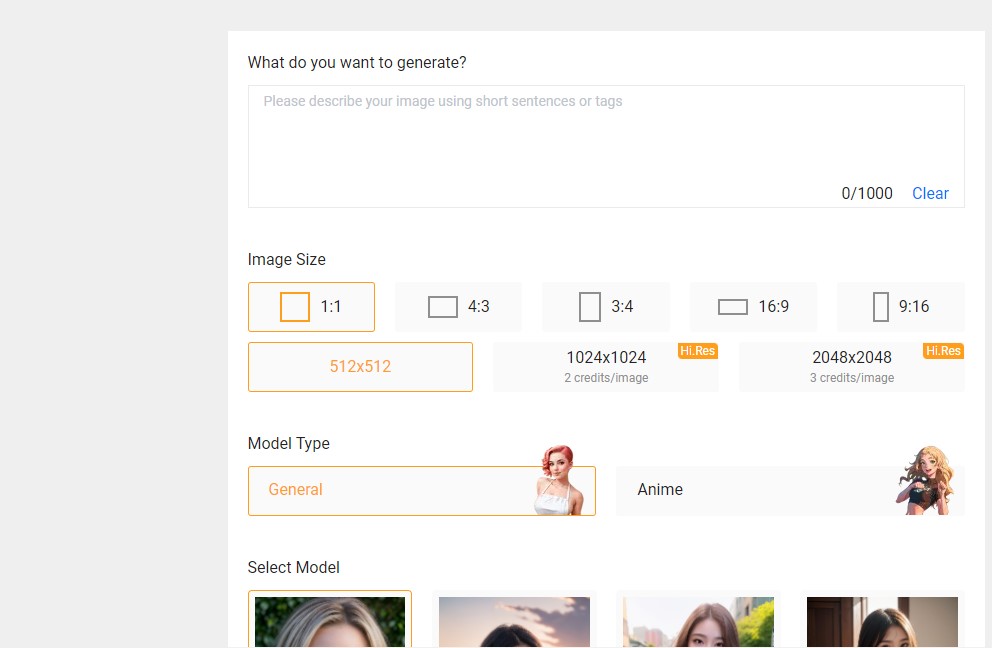Click the red-haired woman General model image
Image resolution: width=992 pixels, height=648 pixels.
(558, 480)
